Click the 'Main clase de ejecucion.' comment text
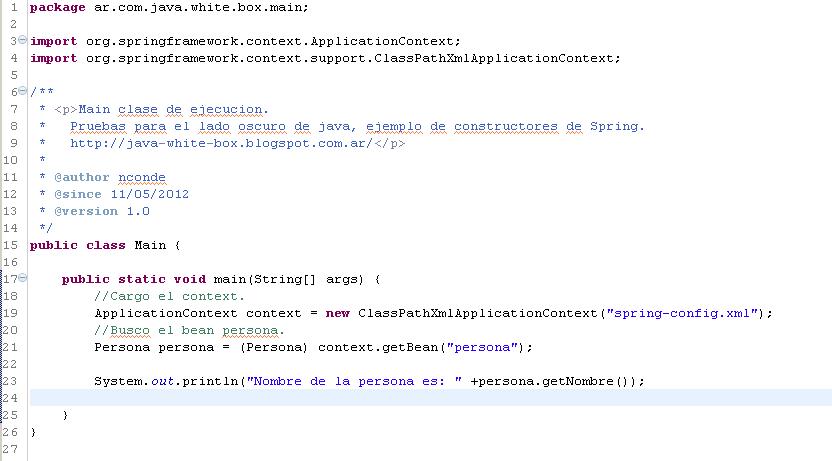This screenshot has width=832, height=461. (174, 109)
